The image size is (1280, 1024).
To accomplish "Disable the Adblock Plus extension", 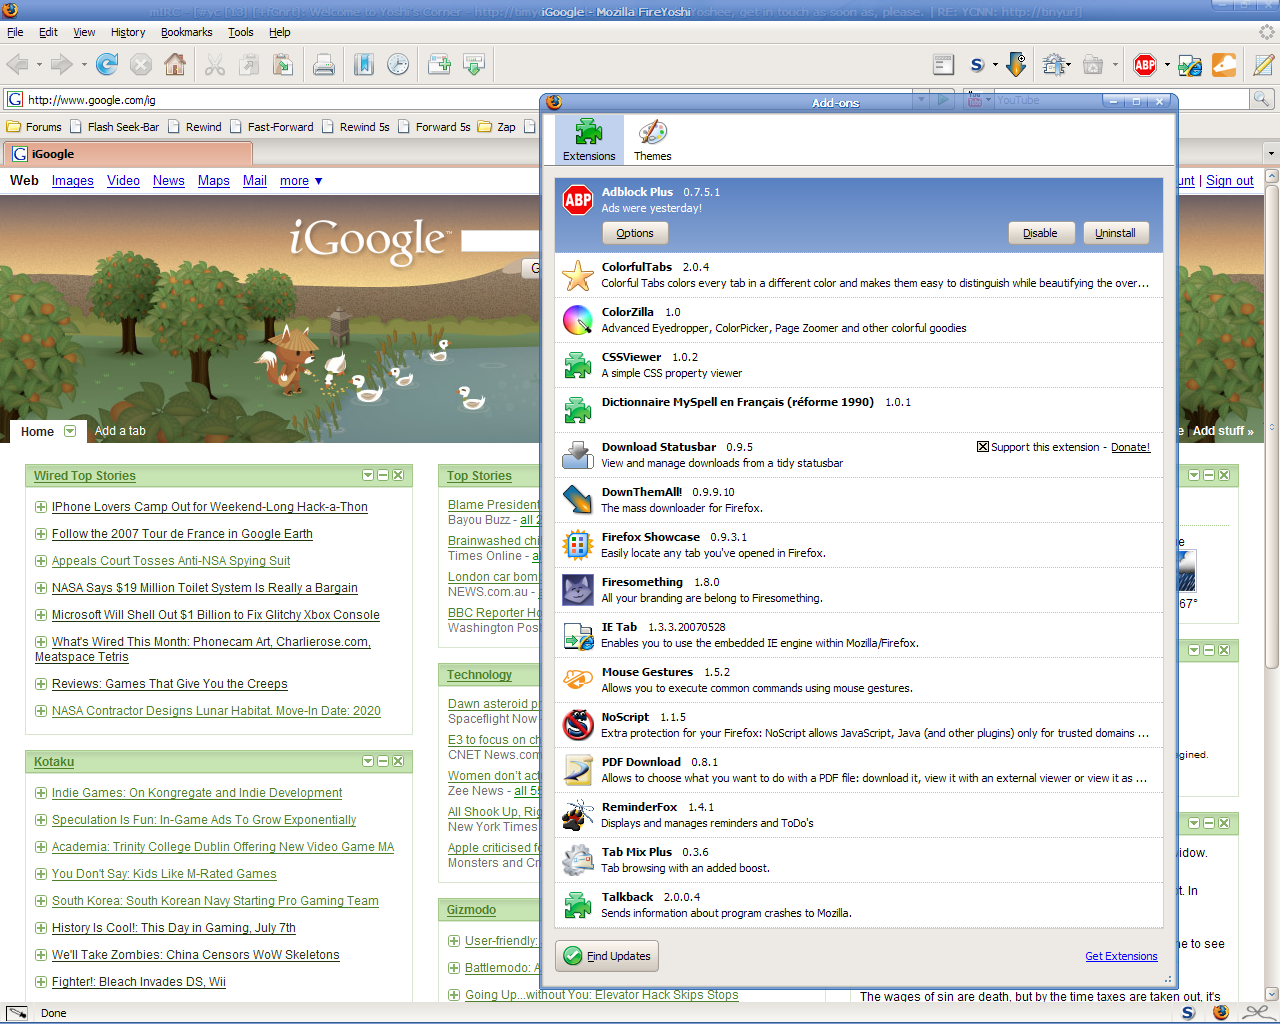I will [x=1040, y=233].
